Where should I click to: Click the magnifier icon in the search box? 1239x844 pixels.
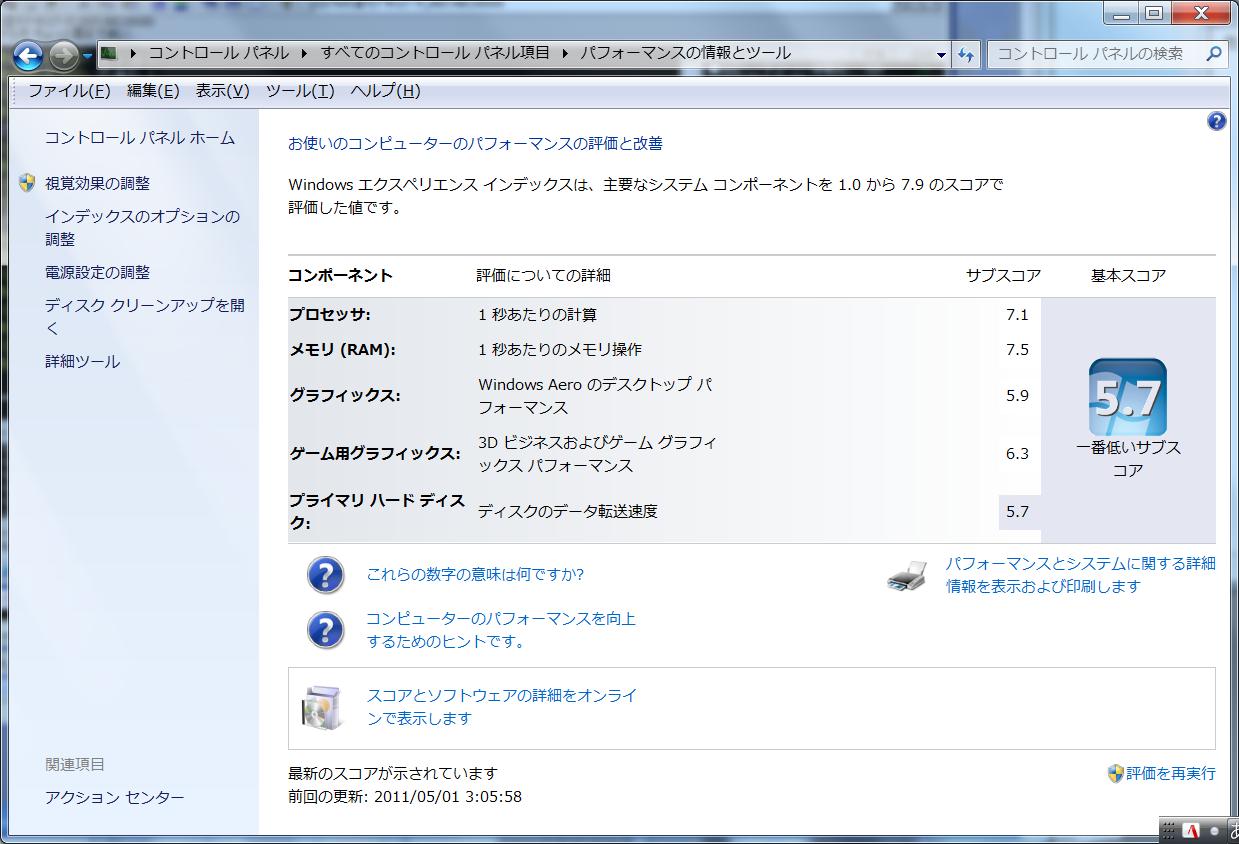click(x=1214, y=54)
